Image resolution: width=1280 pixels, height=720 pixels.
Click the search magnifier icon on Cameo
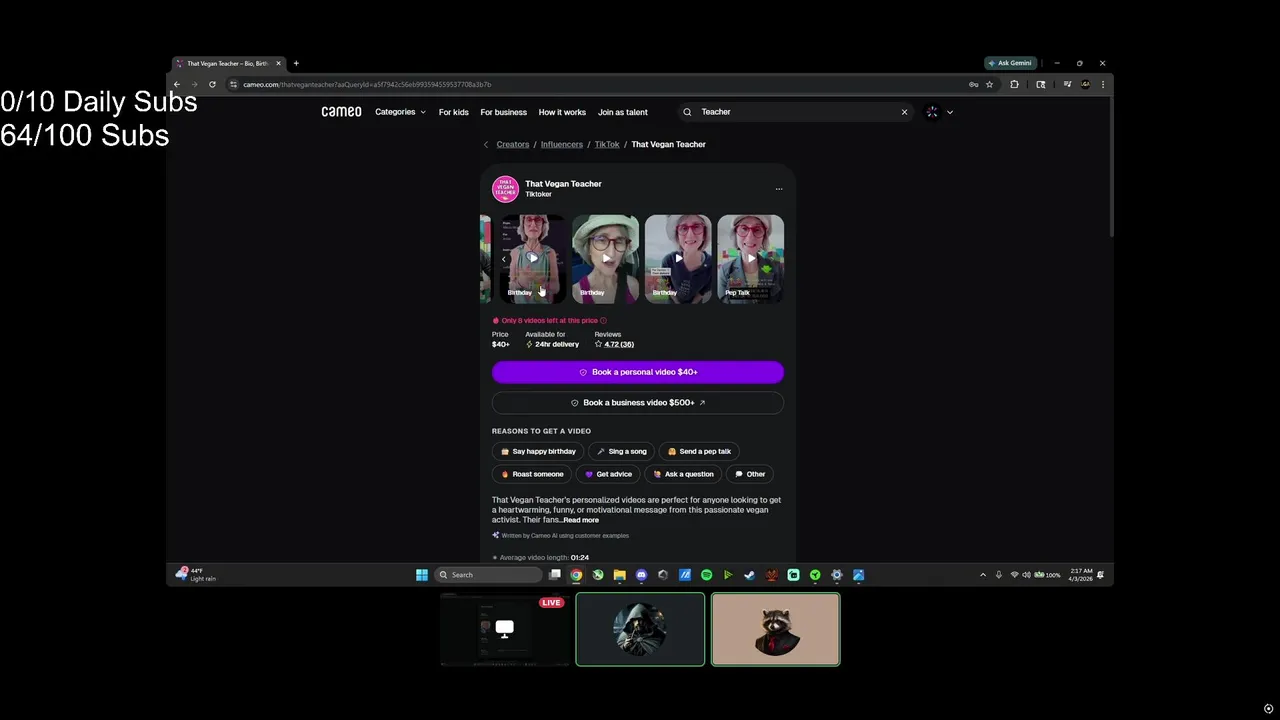[687, 112]
